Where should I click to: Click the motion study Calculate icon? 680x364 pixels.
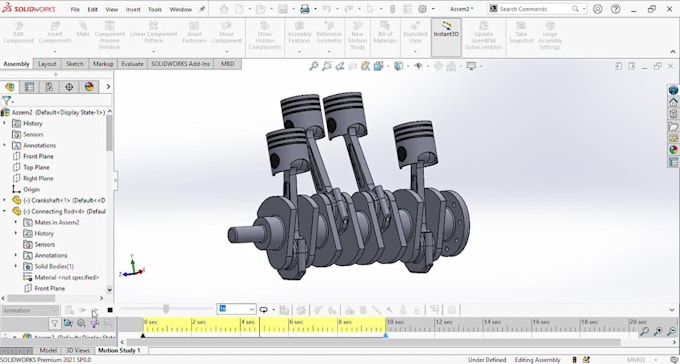point(69,310)
